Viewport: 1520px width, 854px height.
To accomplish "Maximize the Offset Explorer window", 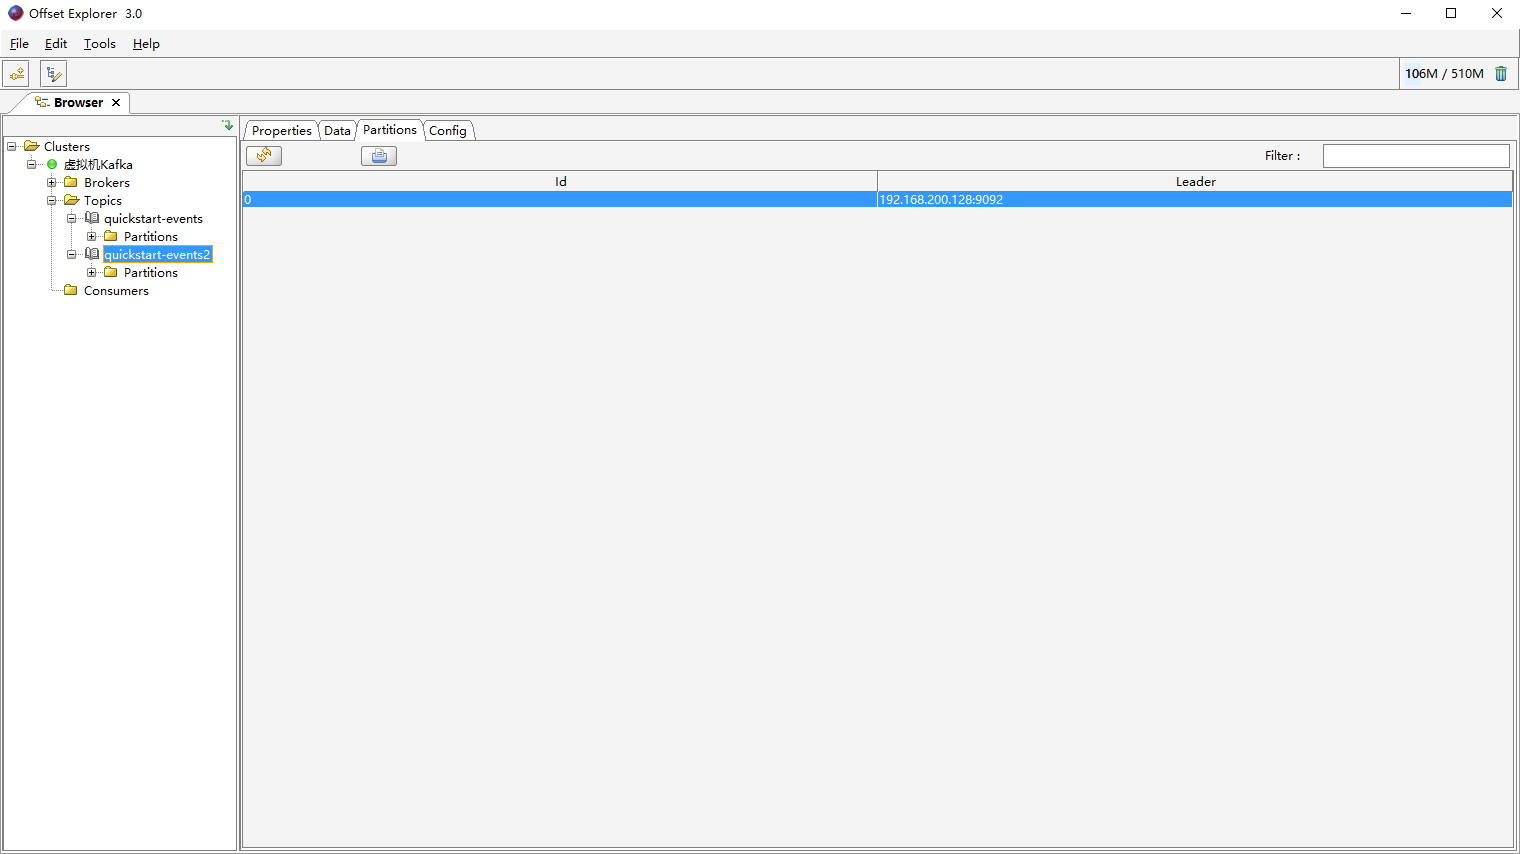I will pyautogui.click(x=1451, y=14).
